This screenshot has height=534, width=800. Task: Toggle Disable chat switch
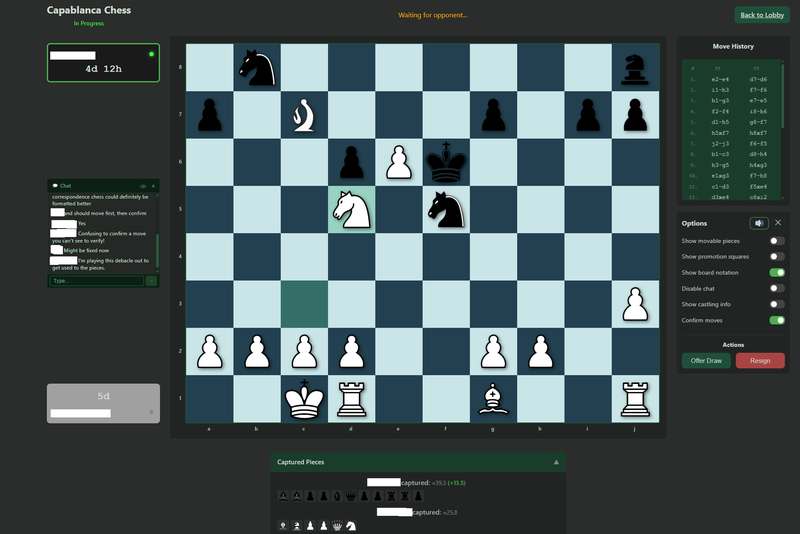pyautogui.click(x=777, y=288)
